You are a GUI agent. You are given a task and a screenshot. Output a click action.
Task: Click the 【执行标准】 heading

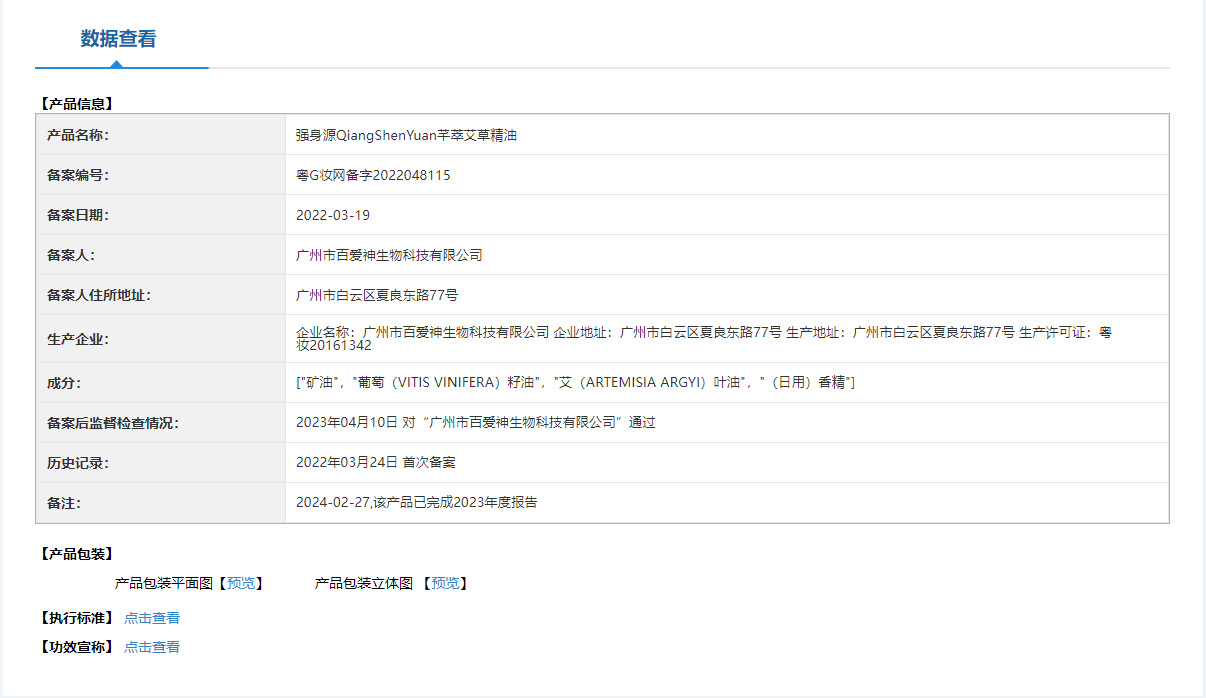point(76,618)
